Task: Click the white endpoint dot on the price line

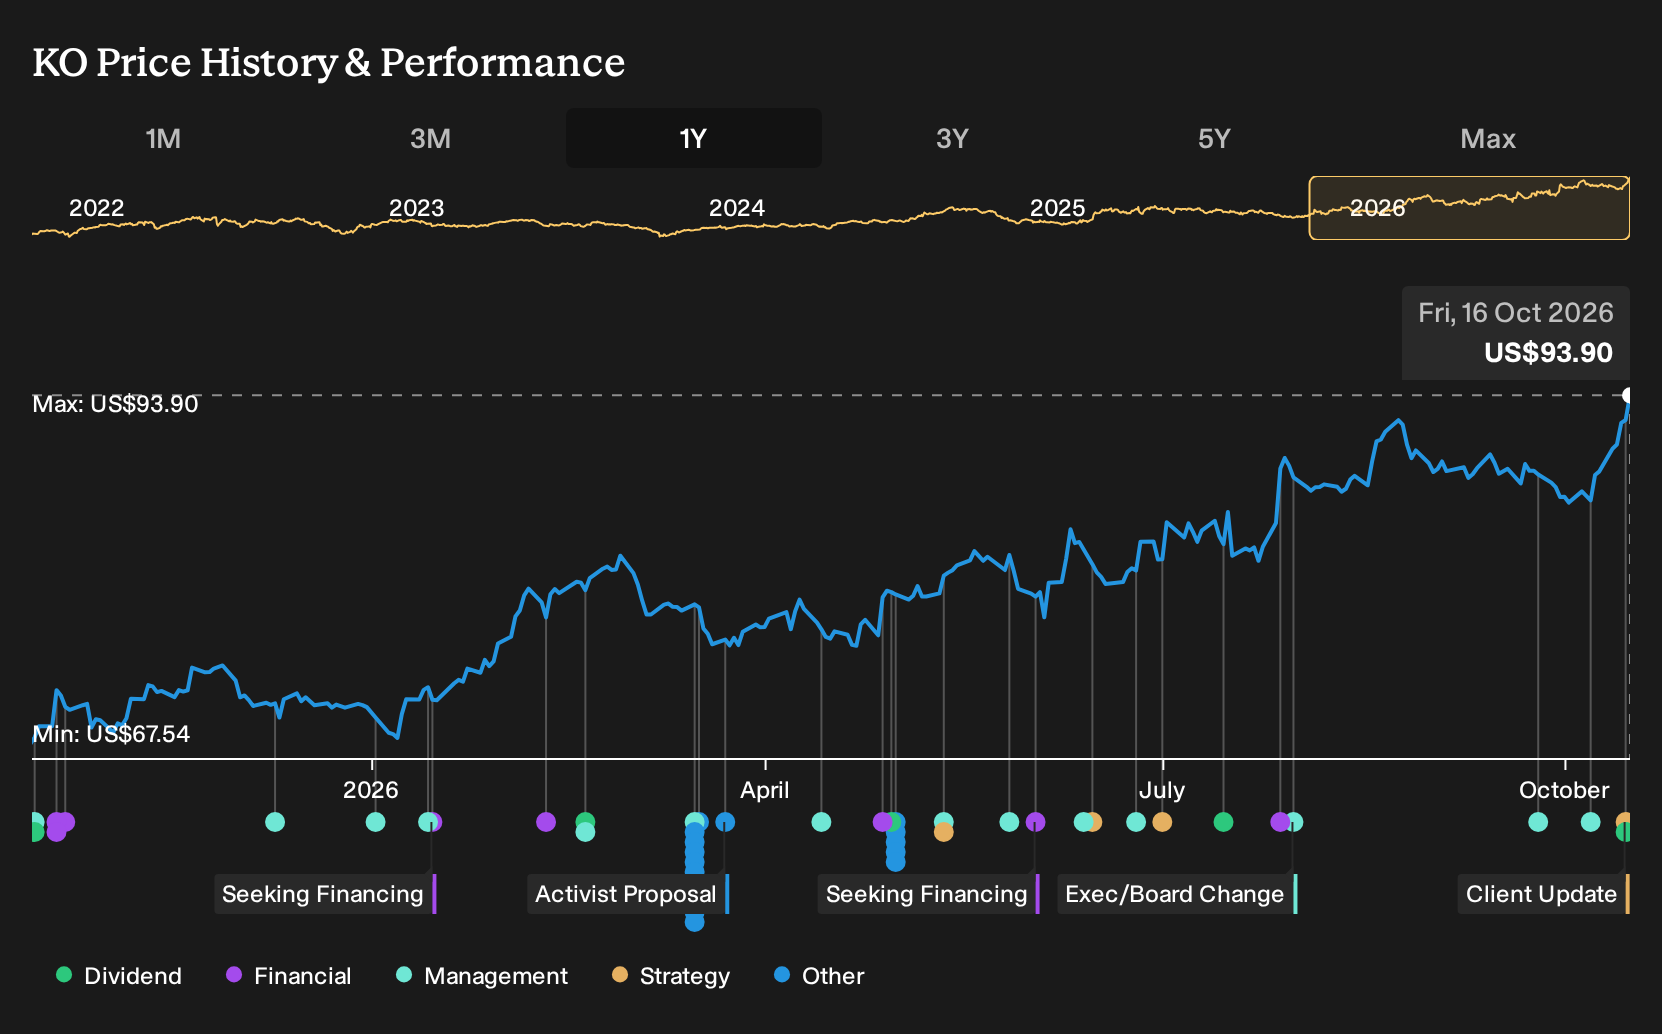Action: [x=1628, y=395]
